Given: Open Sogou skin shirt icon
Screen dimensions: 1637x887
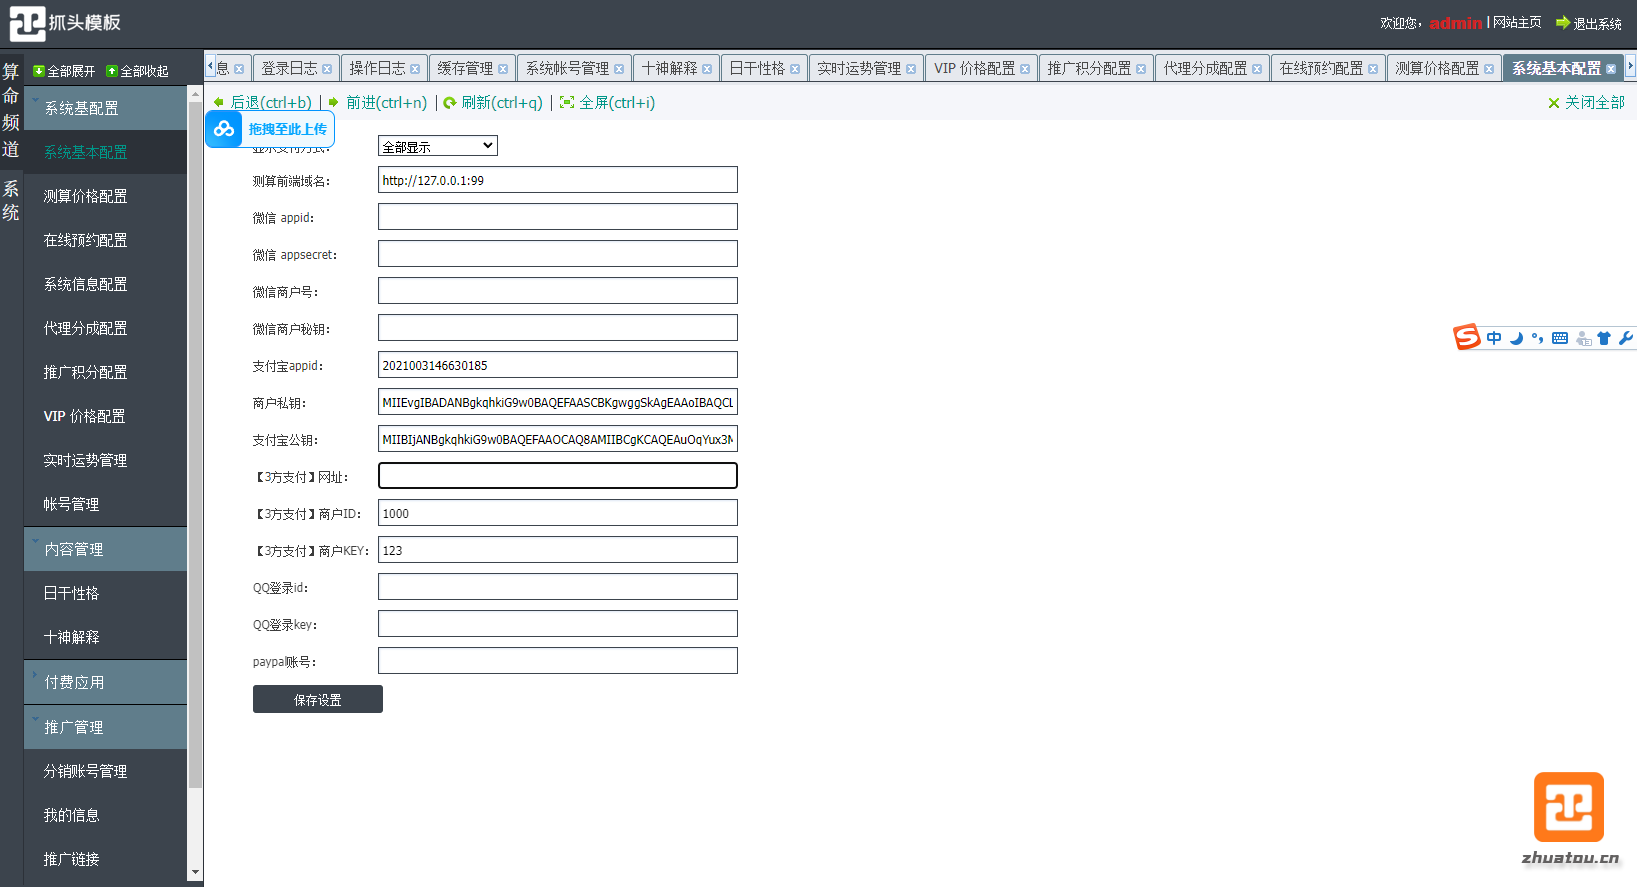Looking at the screenshot, I should [x=1604, y=338].
